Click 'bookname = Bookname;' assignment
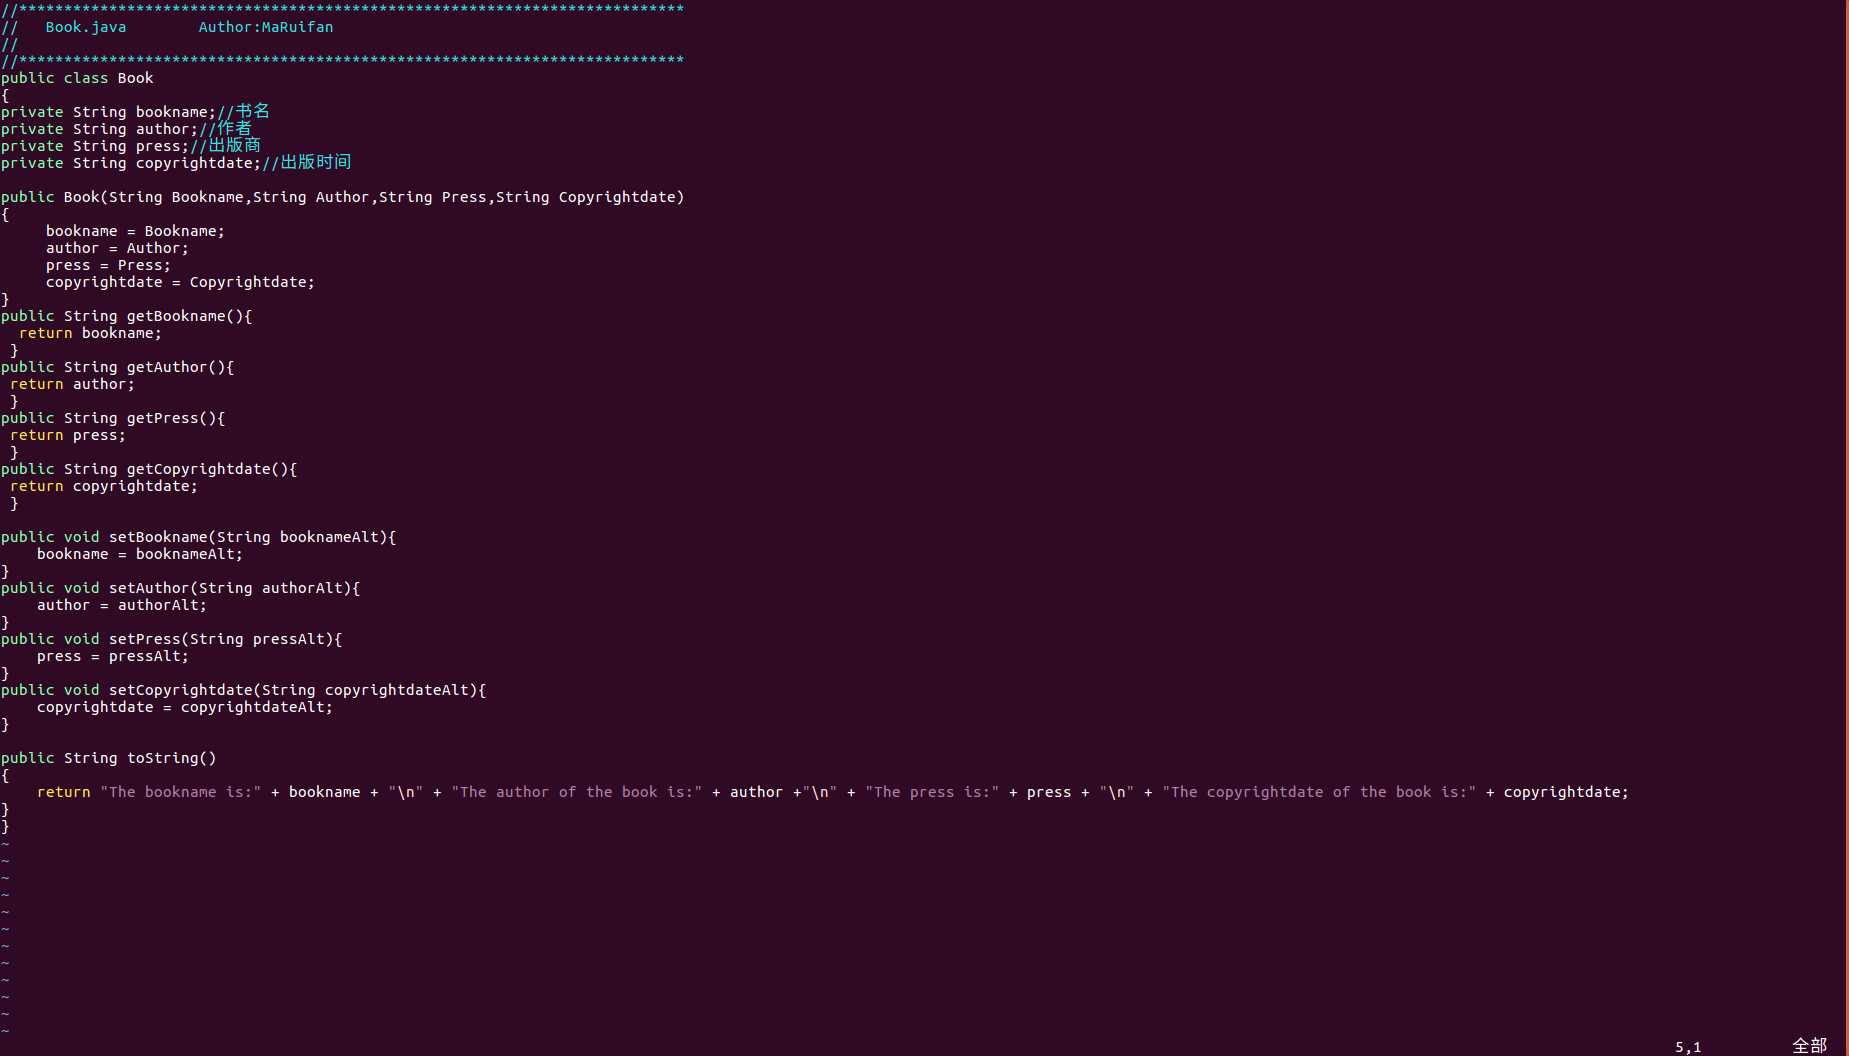Screen dimensions: 1849x1056 point(135,231)
